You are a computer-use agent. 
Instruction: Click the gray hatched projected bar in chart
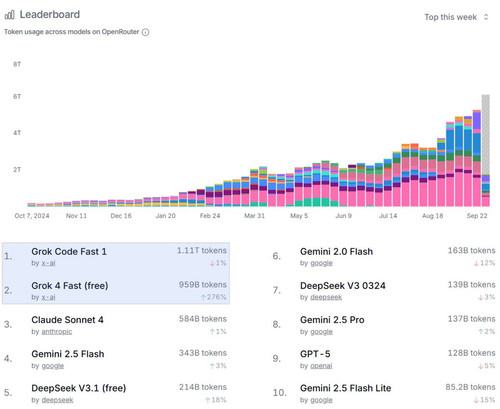click(x=486, y=134)
